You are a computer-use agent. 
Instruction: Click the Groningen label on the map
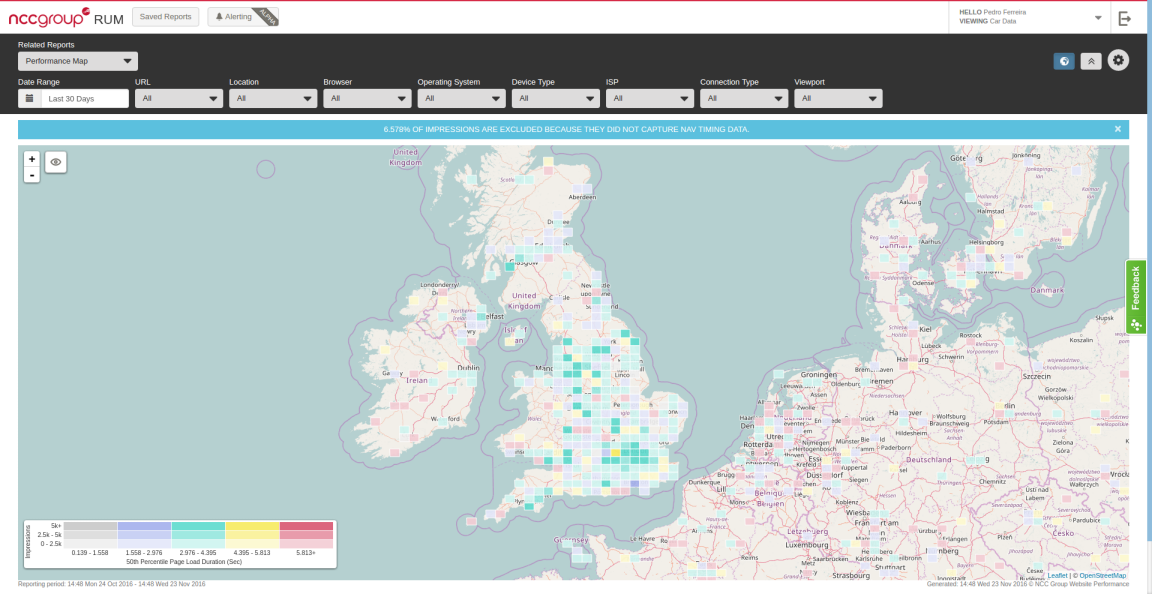pos(819,374)
